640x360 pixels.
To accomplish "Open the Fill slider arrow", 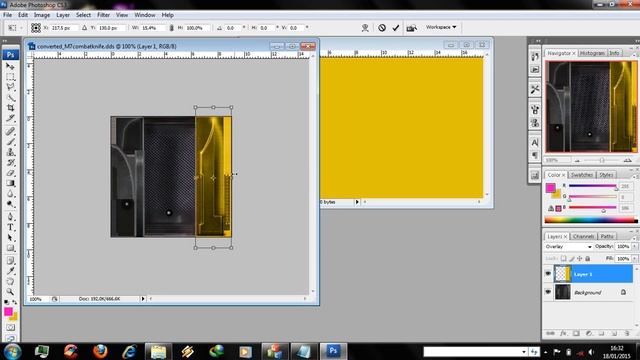I will coord(635,259).
